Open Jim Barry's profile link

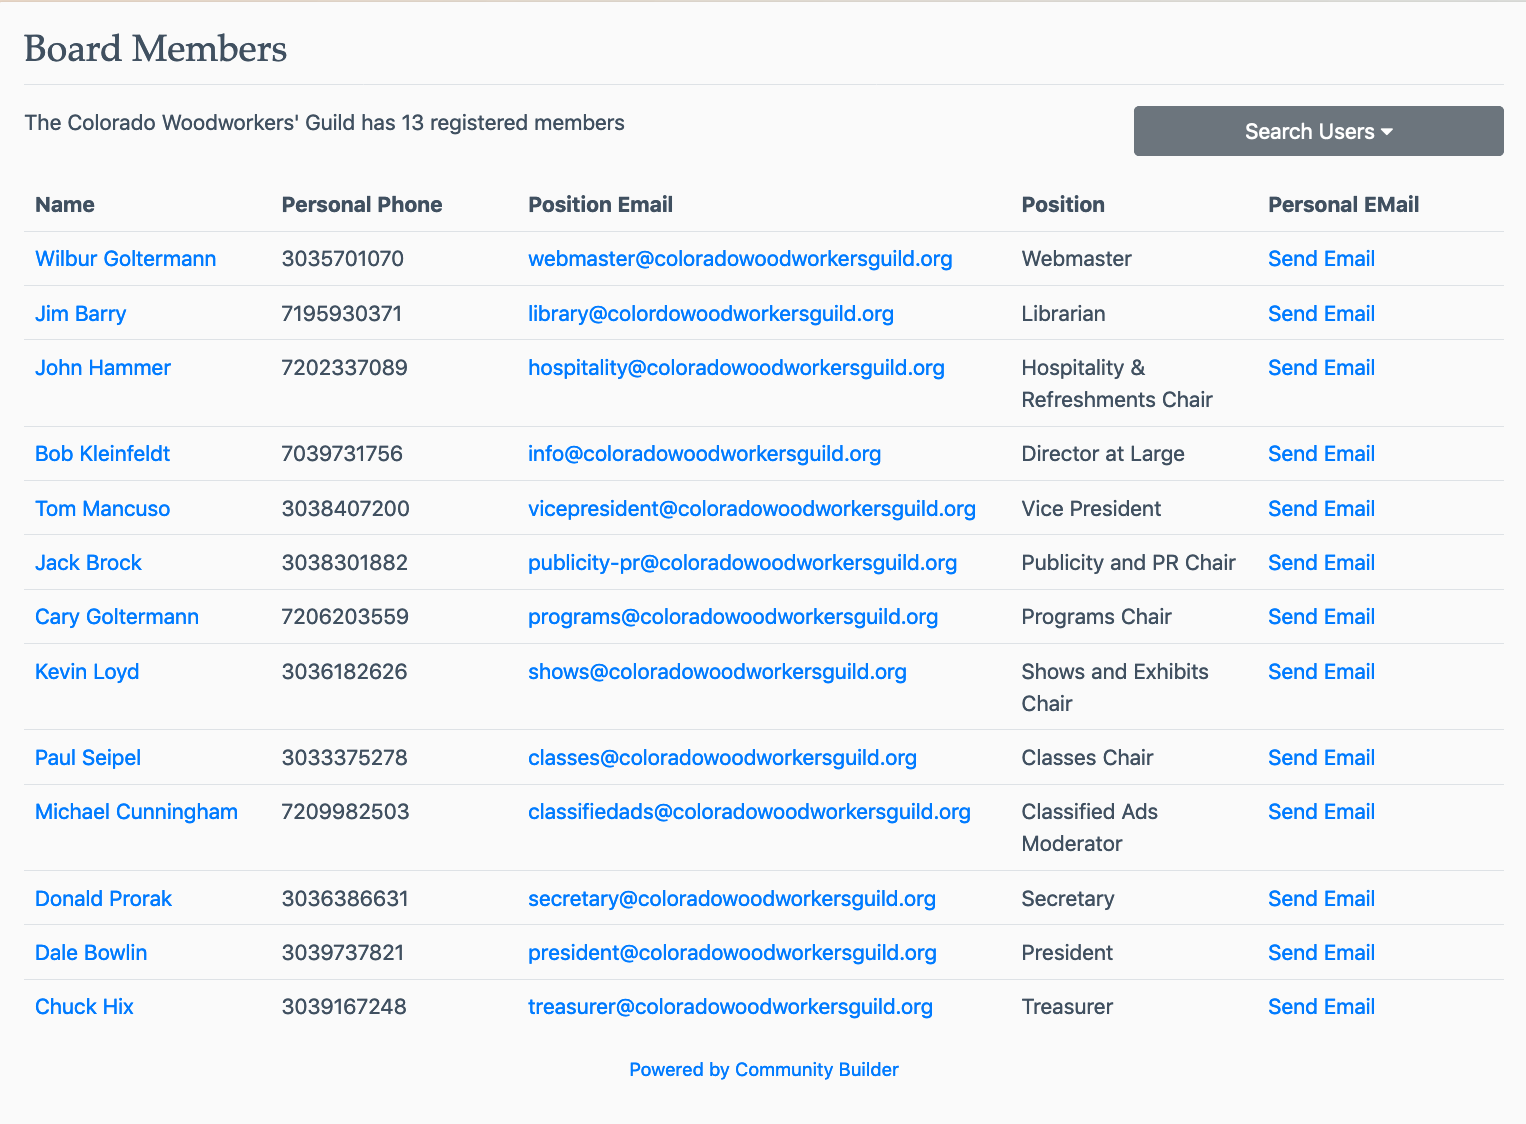click(x=80, y=314)
